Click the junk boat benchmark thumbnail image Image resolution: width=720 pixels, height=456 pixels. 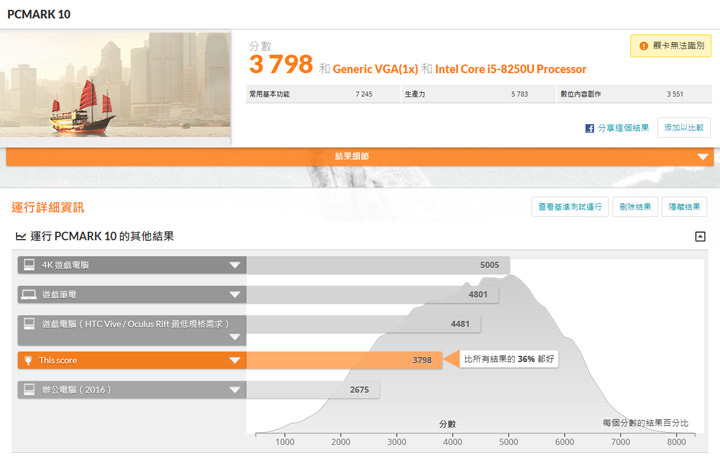(118, 87)
